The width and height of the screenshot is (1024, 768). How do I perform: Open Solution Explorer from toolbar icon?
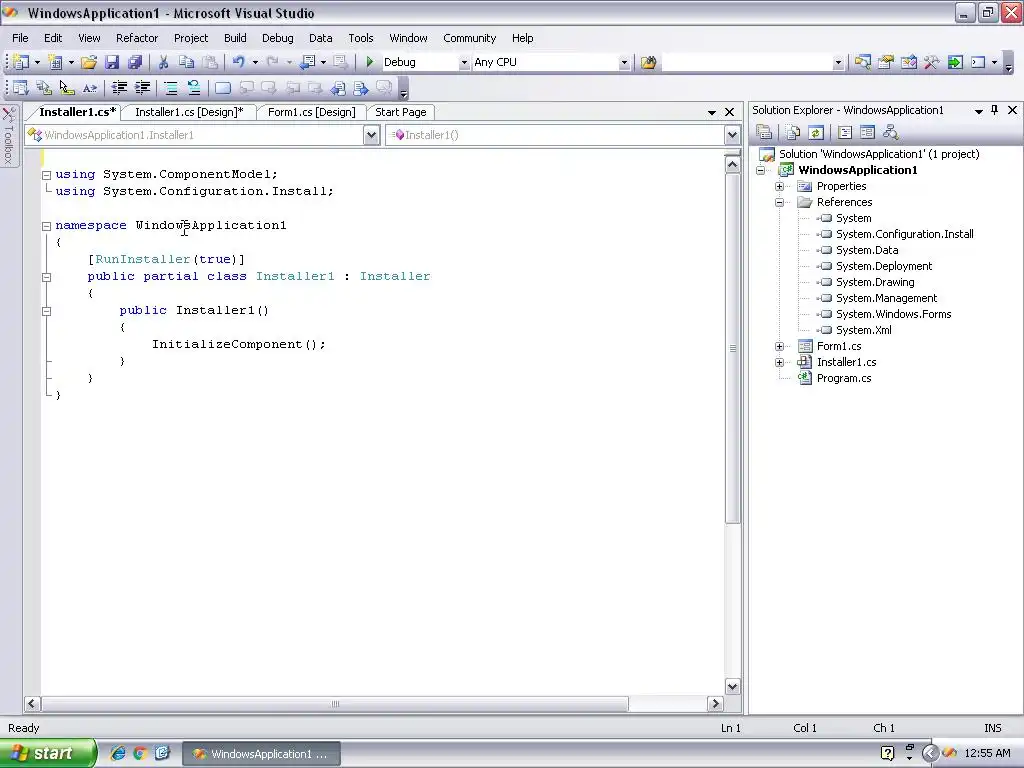point(863,62)
